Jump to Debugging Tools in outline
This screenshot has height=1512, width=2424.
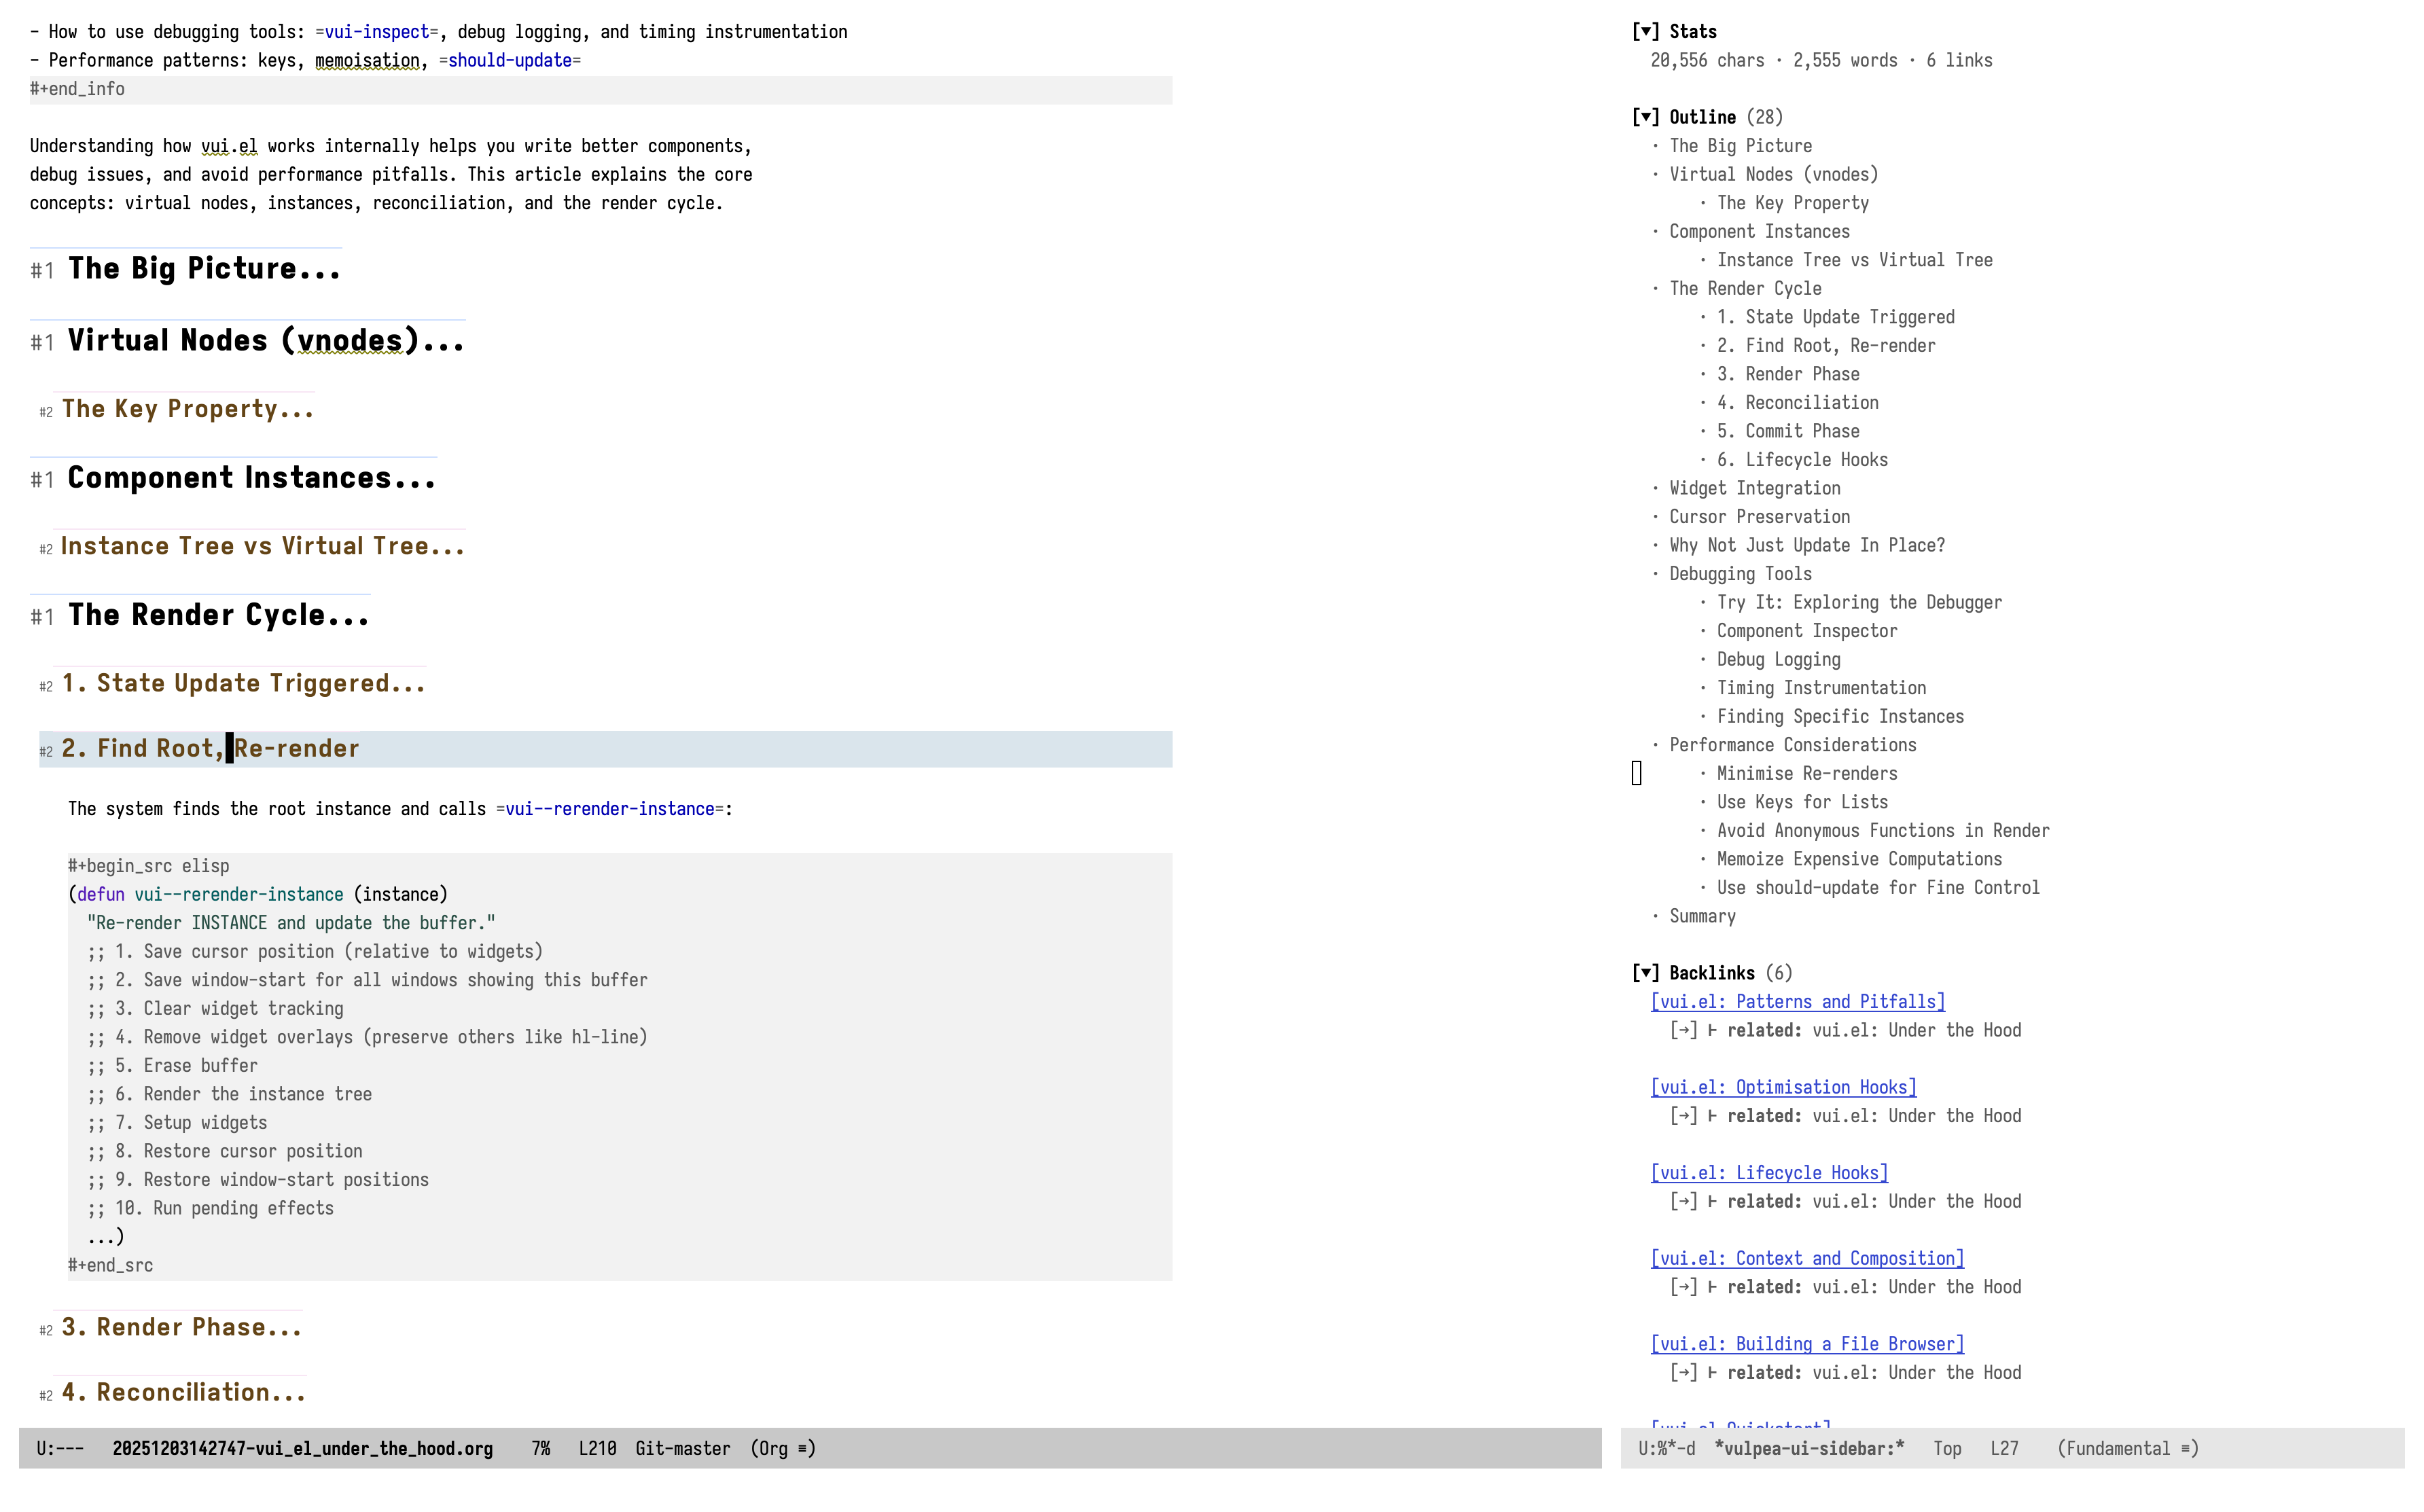[x=1741, y=574]
